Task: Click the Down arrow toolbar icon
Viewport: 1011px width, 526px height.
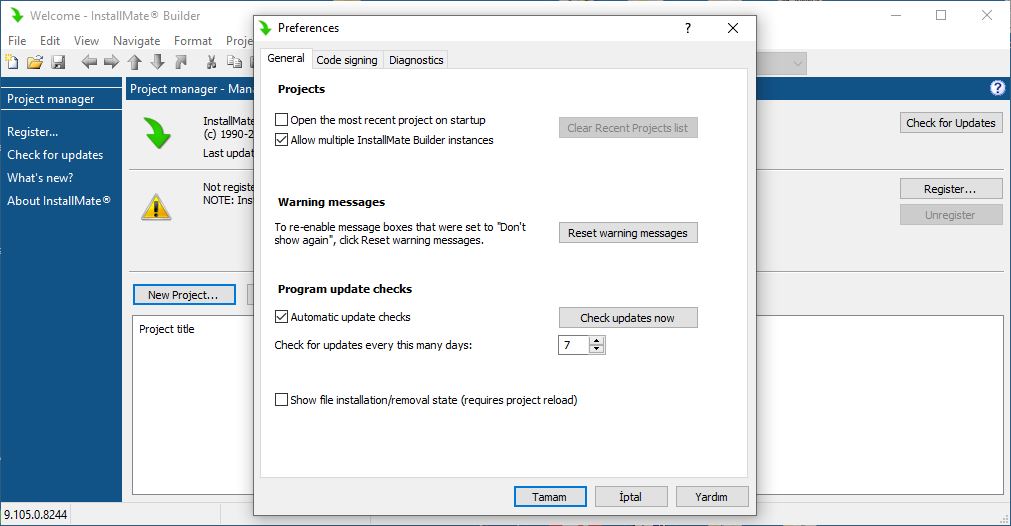Action: coord(157,62)
